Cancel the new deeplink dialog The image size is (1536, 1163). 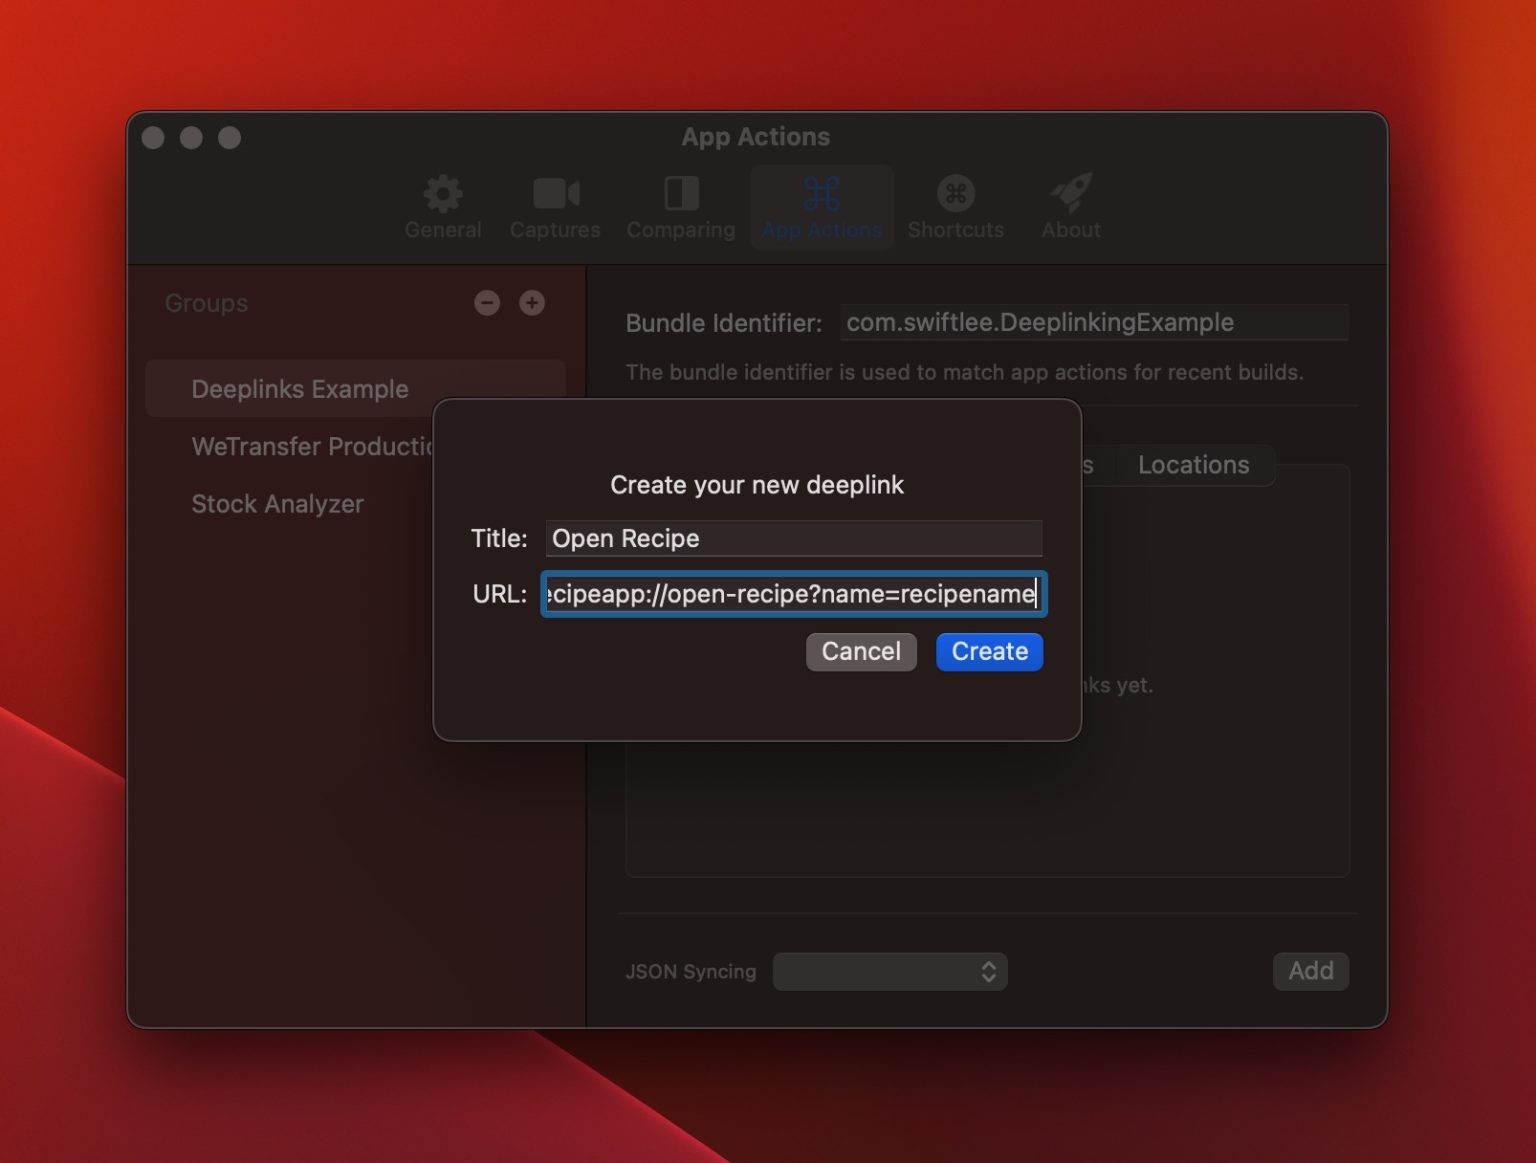coord(861,651)
